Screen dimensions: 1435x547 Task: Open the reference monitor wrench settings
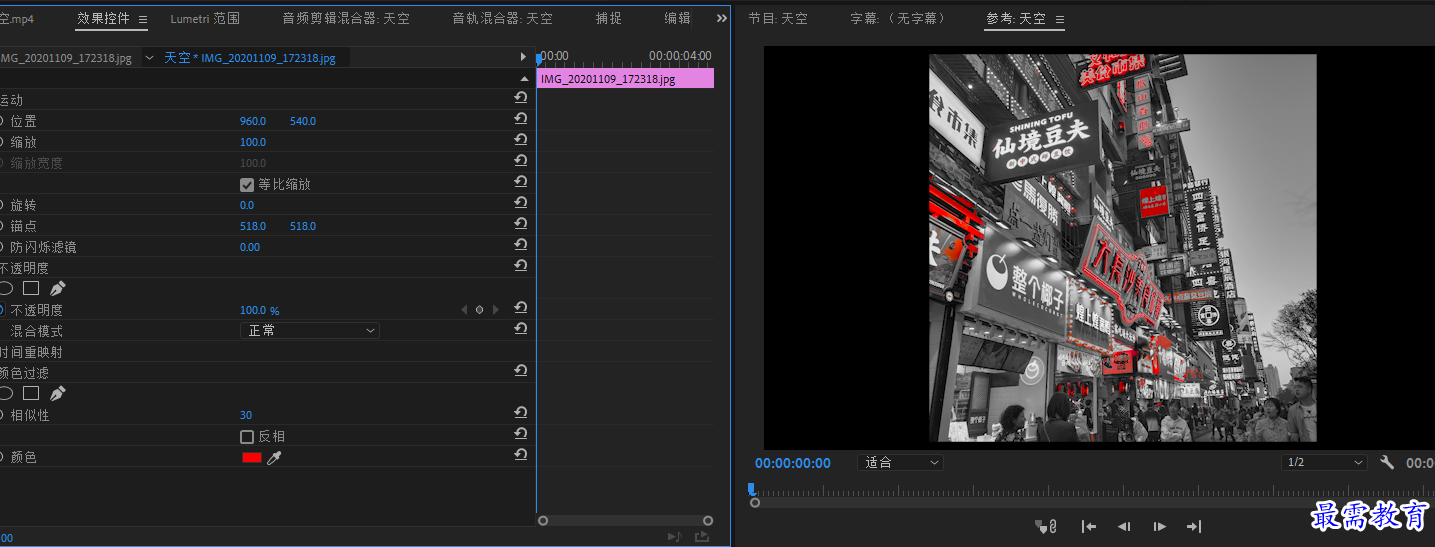point(1387,462)
